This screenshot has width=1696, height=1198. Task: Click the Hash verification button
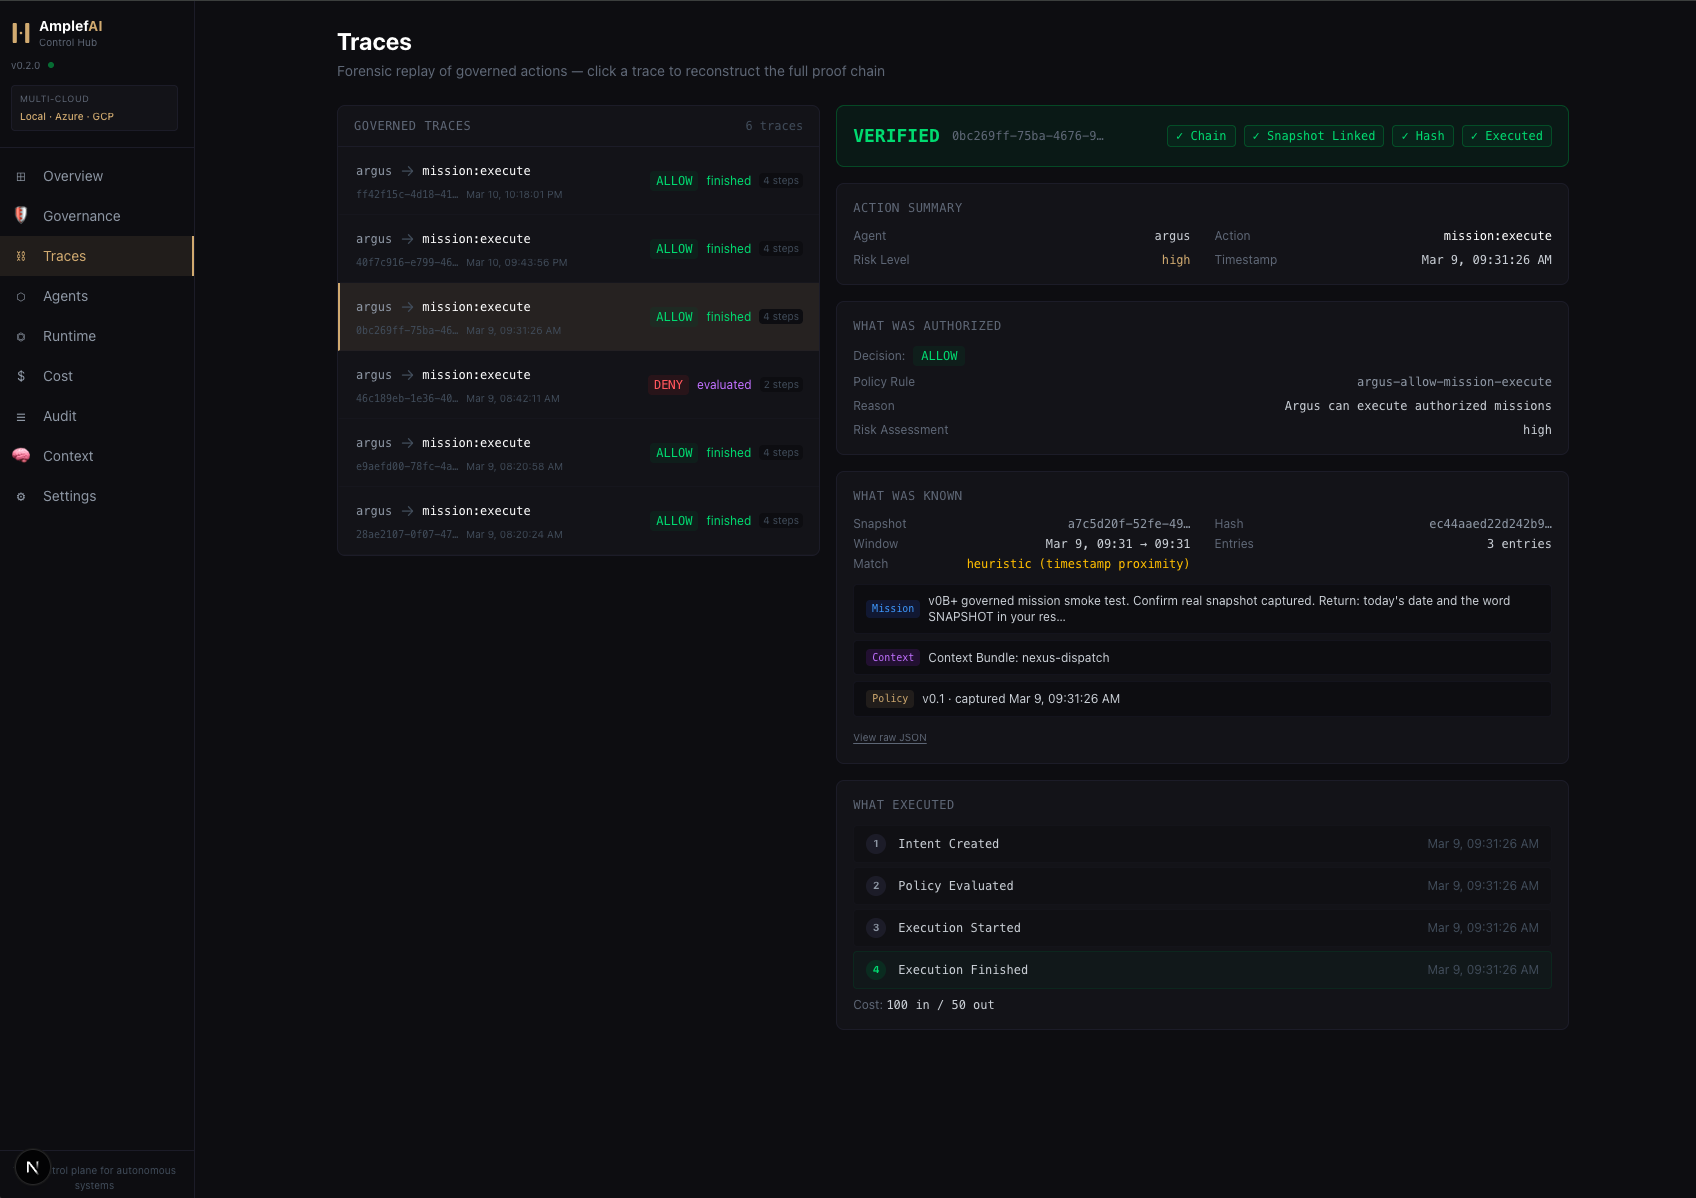click(x=1422, y=136)
